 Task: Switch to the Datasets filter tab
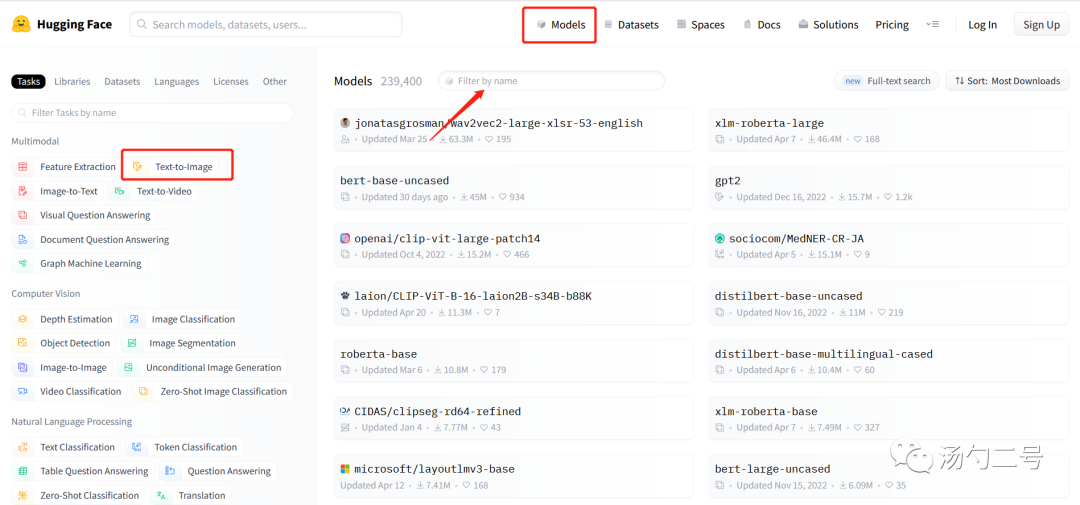(x=122, y=81)
